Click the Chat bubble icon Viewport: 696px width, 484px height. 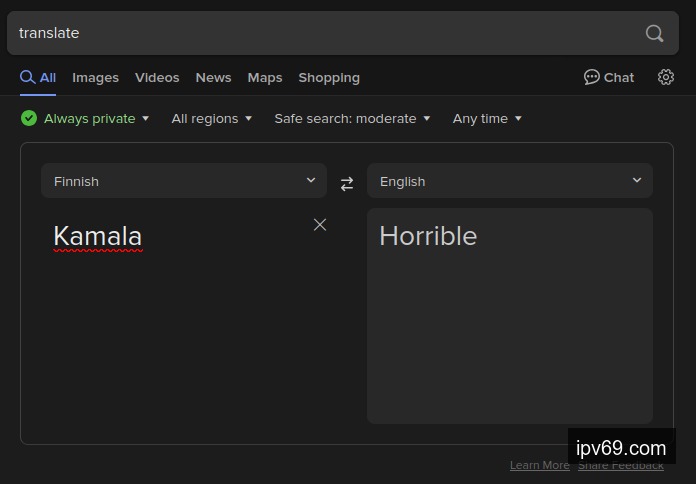(x=592, y=77)
